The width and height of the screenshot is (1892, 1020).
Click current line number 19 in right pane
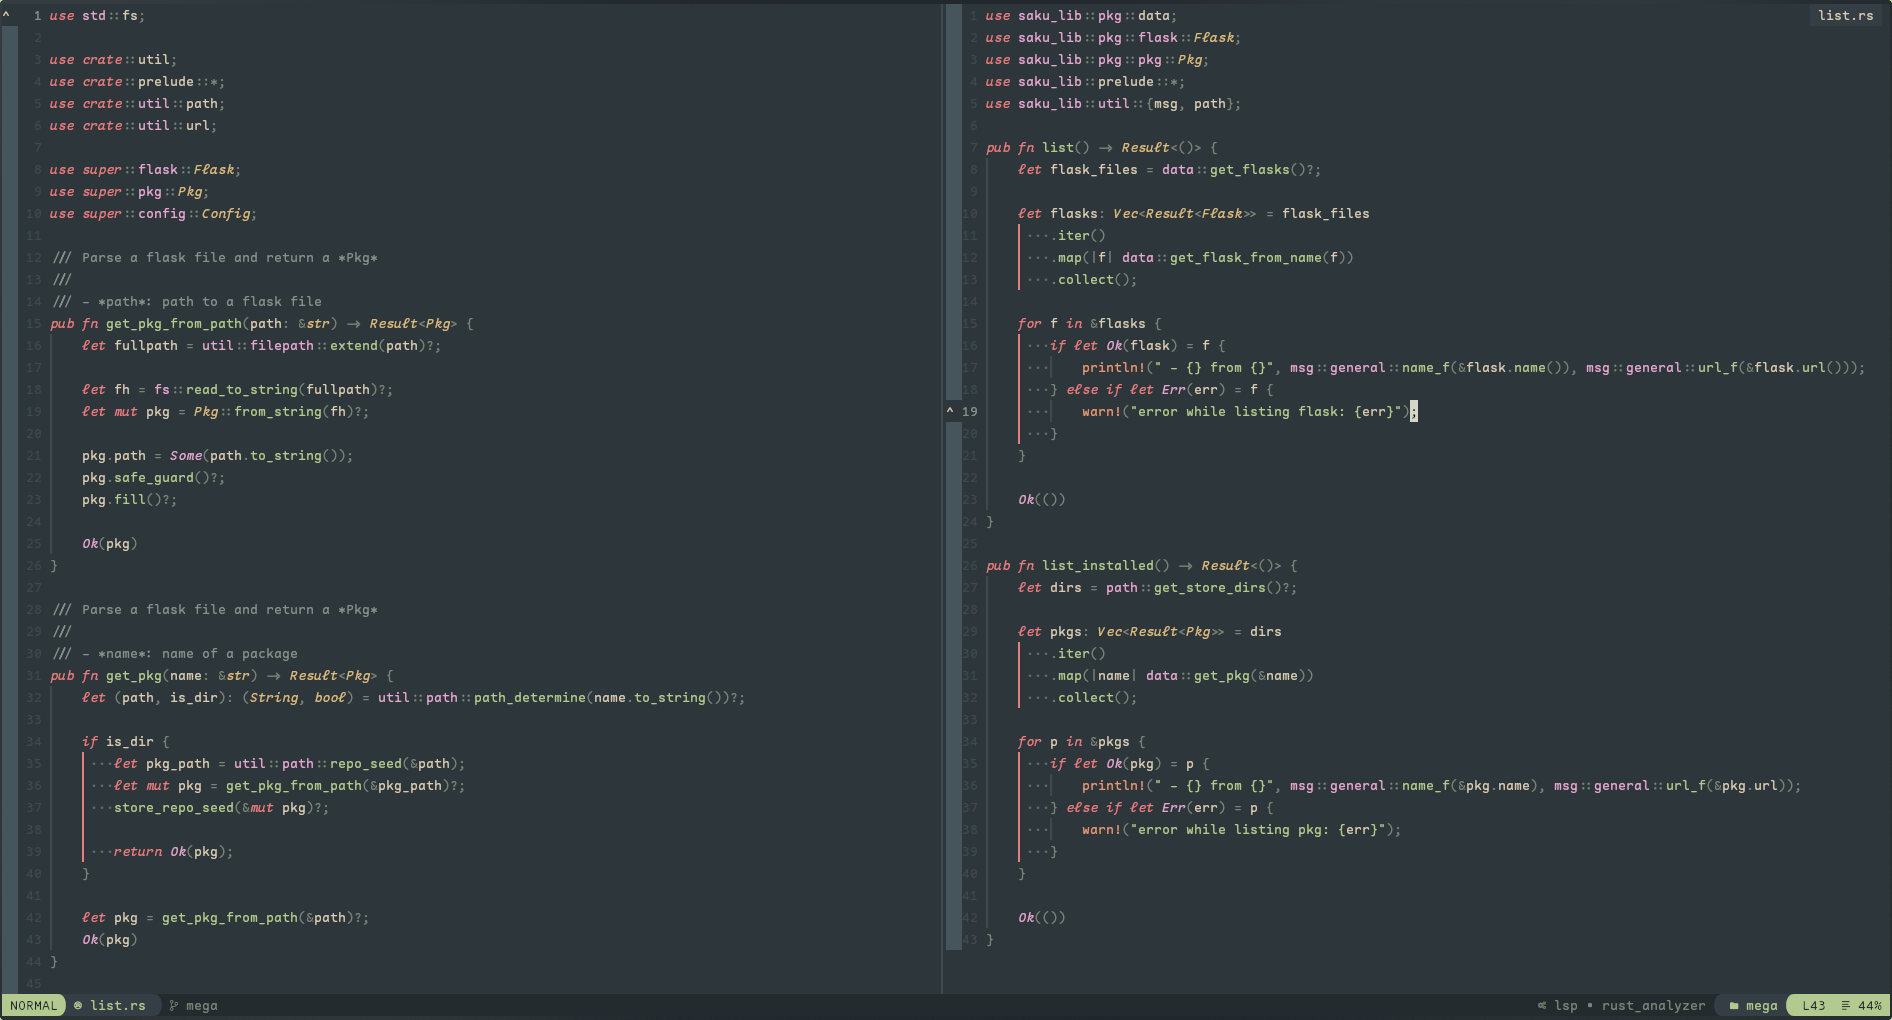[969, 411]
